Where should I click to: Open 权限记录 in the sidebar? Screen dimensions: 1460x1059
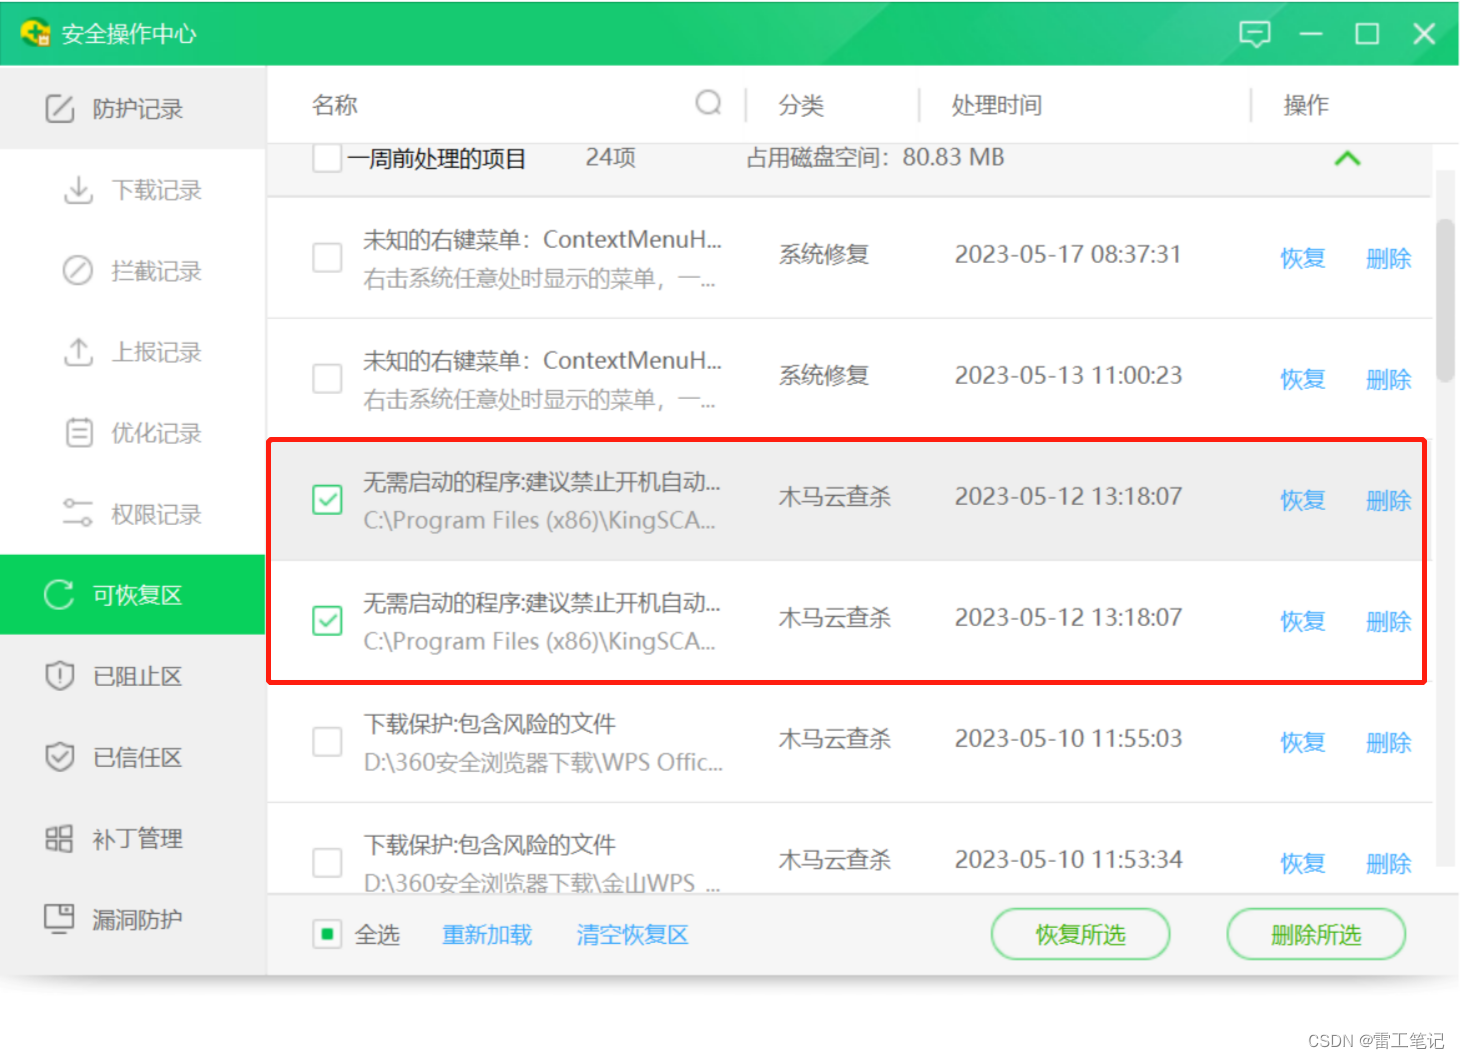tap(133, 514)
